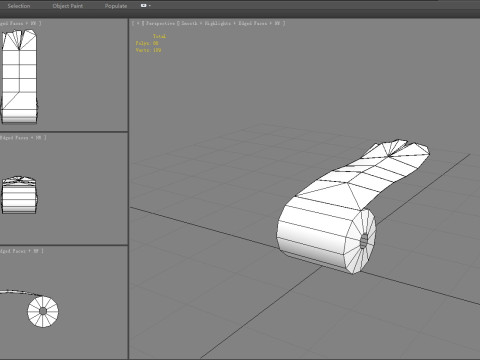Viewport: 480px width, 360px height.
Task: Select the circular roll in bottom-left viewport
Action: [43, 311]
